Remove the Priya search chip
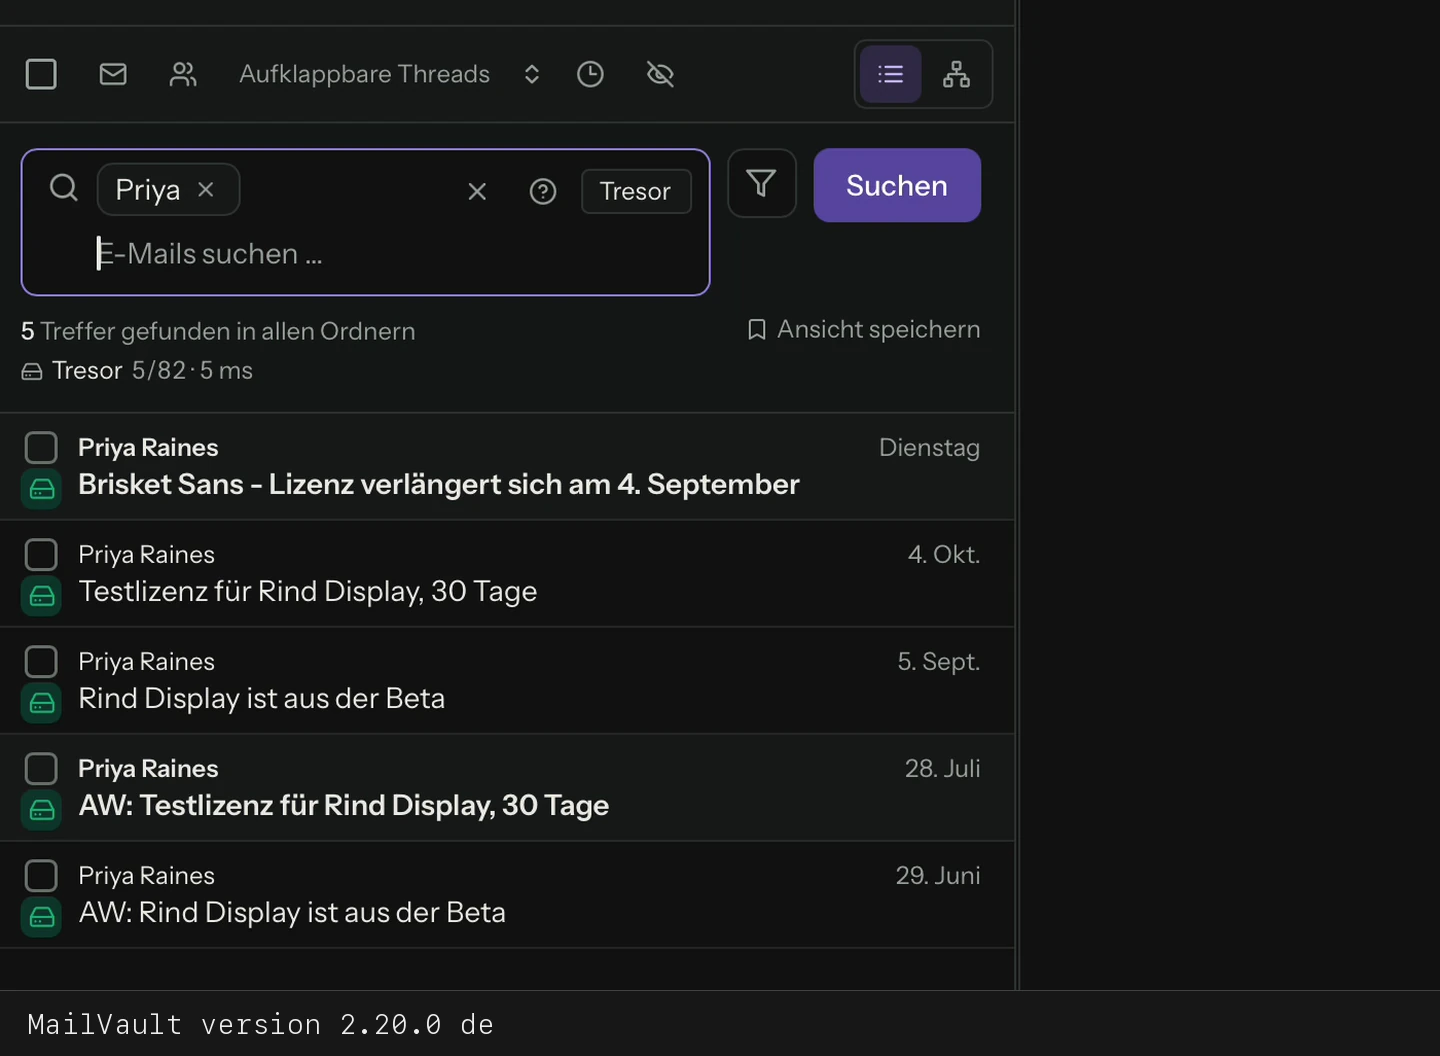Image resolution: width=1440 pixels, height=1056 pixels. [206, 189]
